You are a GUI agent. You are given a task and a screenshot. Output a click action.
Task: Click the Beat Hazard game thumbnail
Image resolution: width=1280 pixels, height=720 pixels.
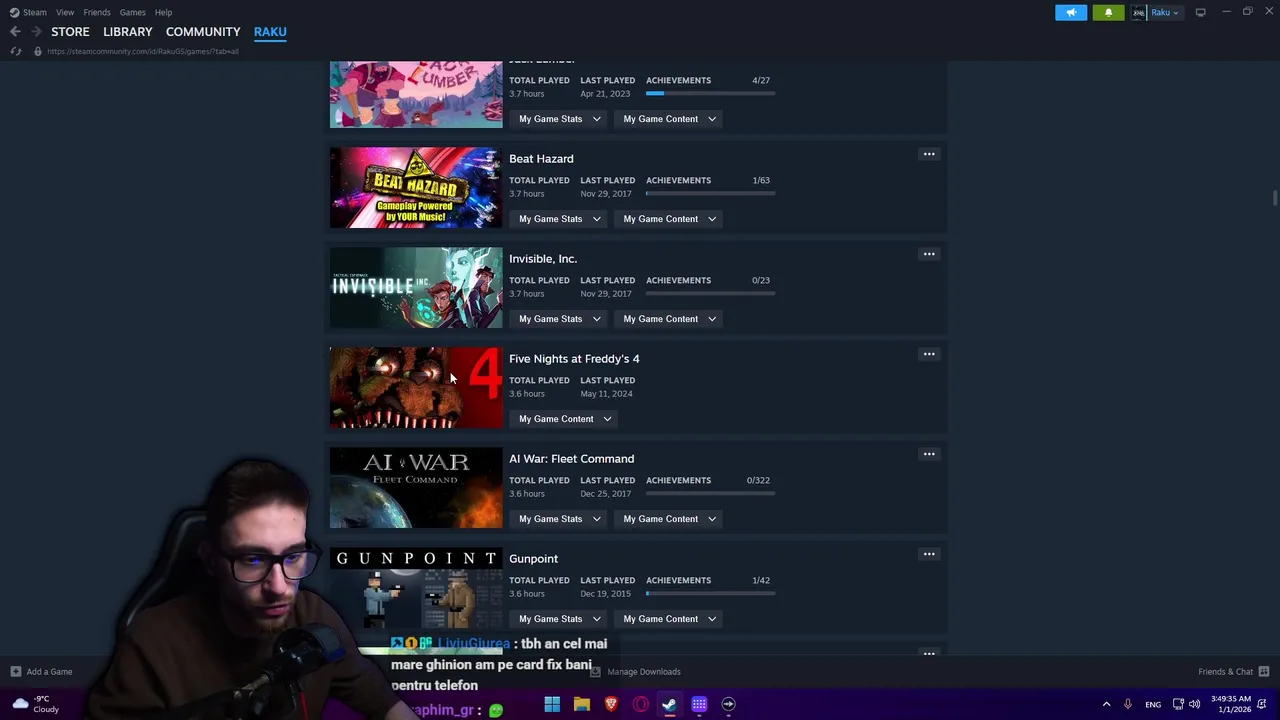(416, 188)
